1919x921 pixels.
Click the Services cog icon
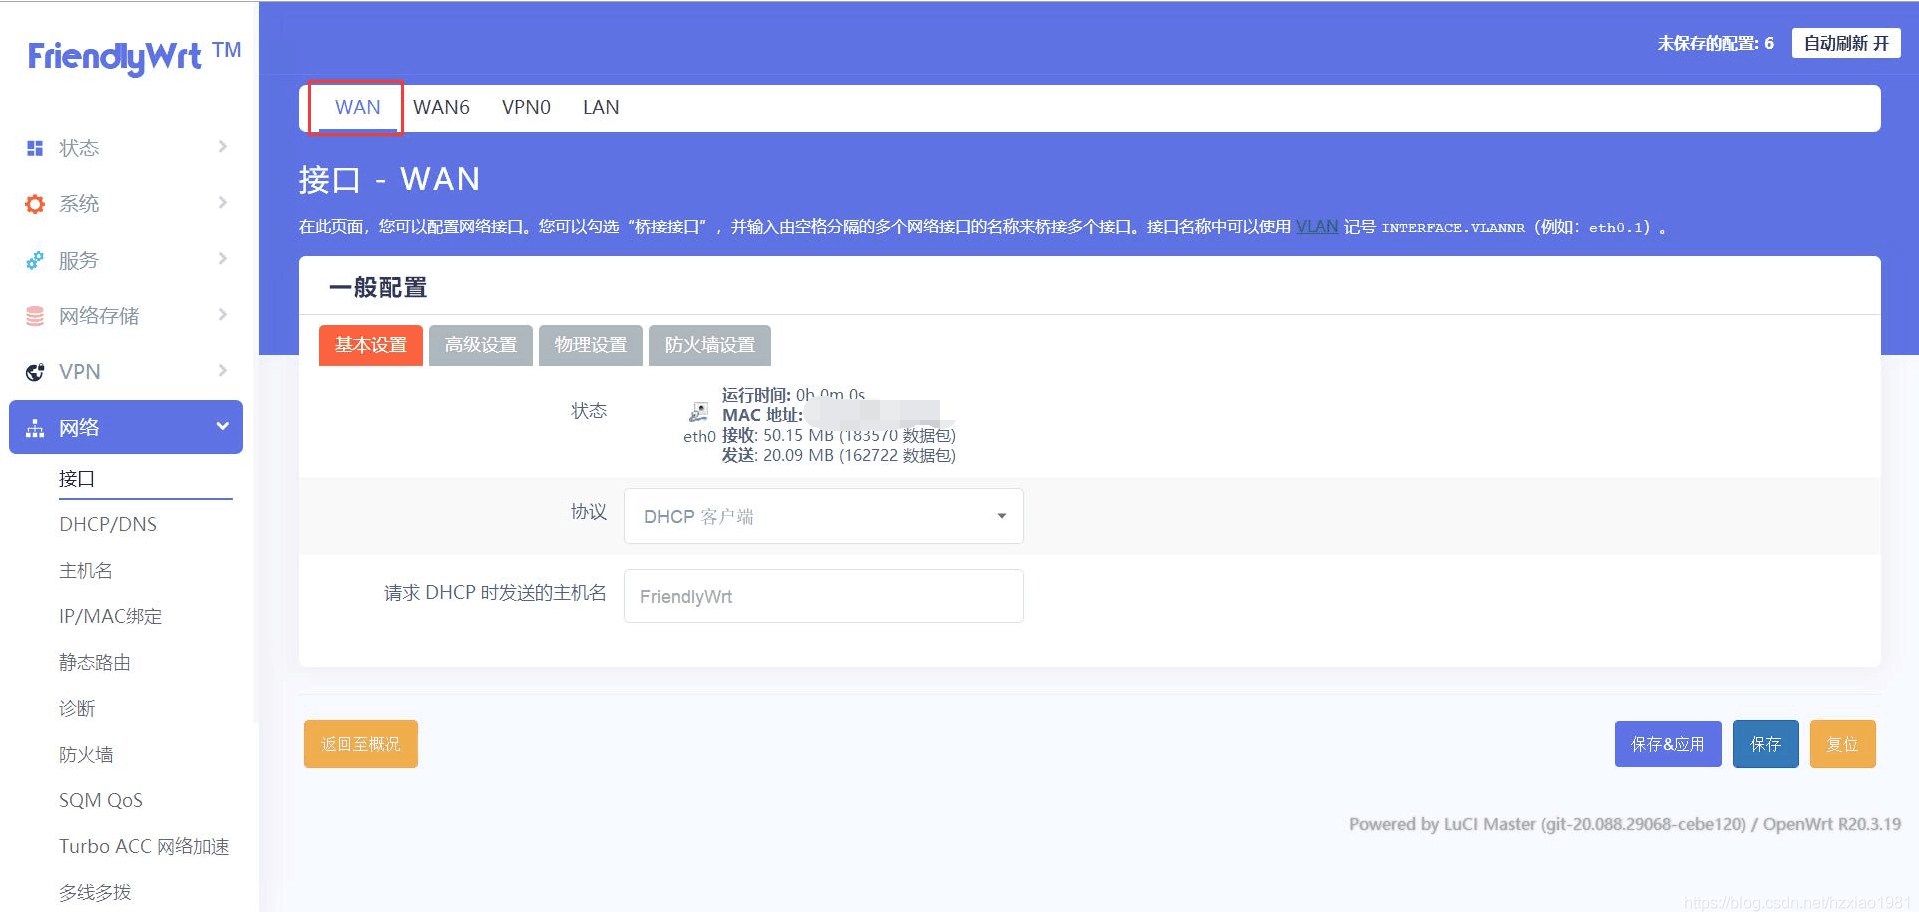tap(35, 261)
